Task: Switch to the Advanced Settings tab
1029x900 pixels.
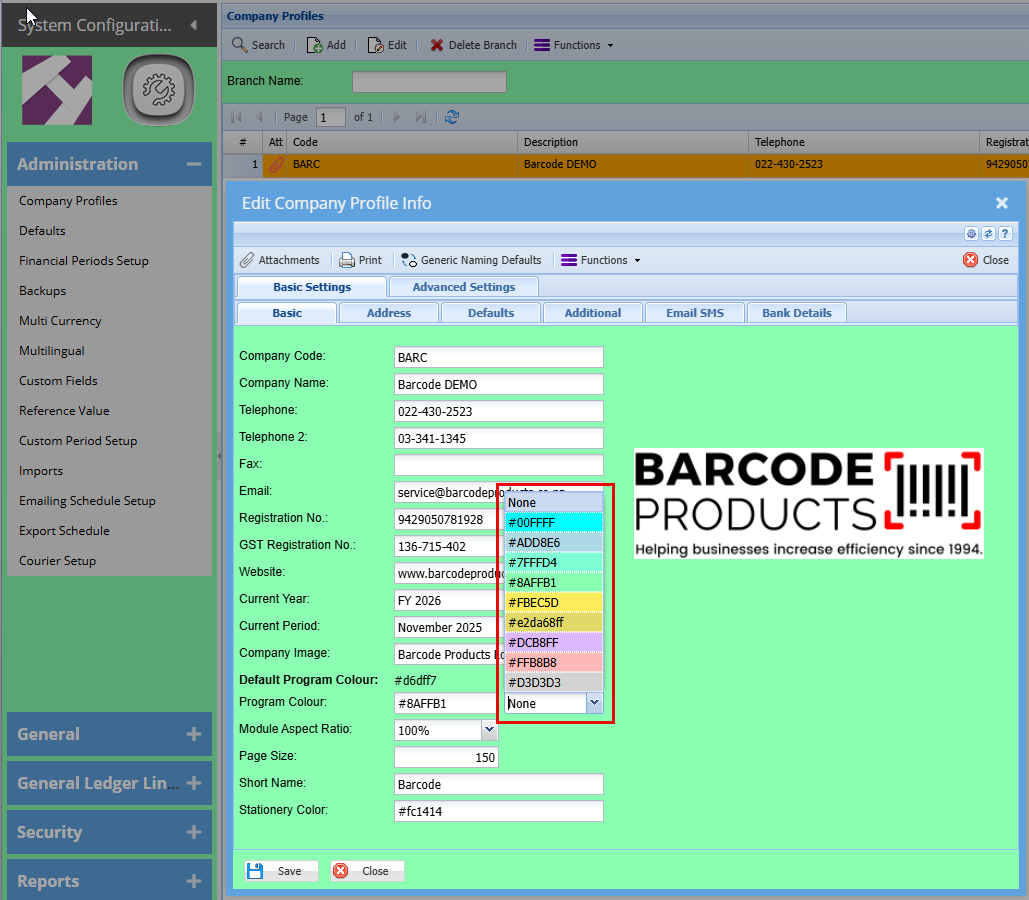Action: tap(463, 287)
